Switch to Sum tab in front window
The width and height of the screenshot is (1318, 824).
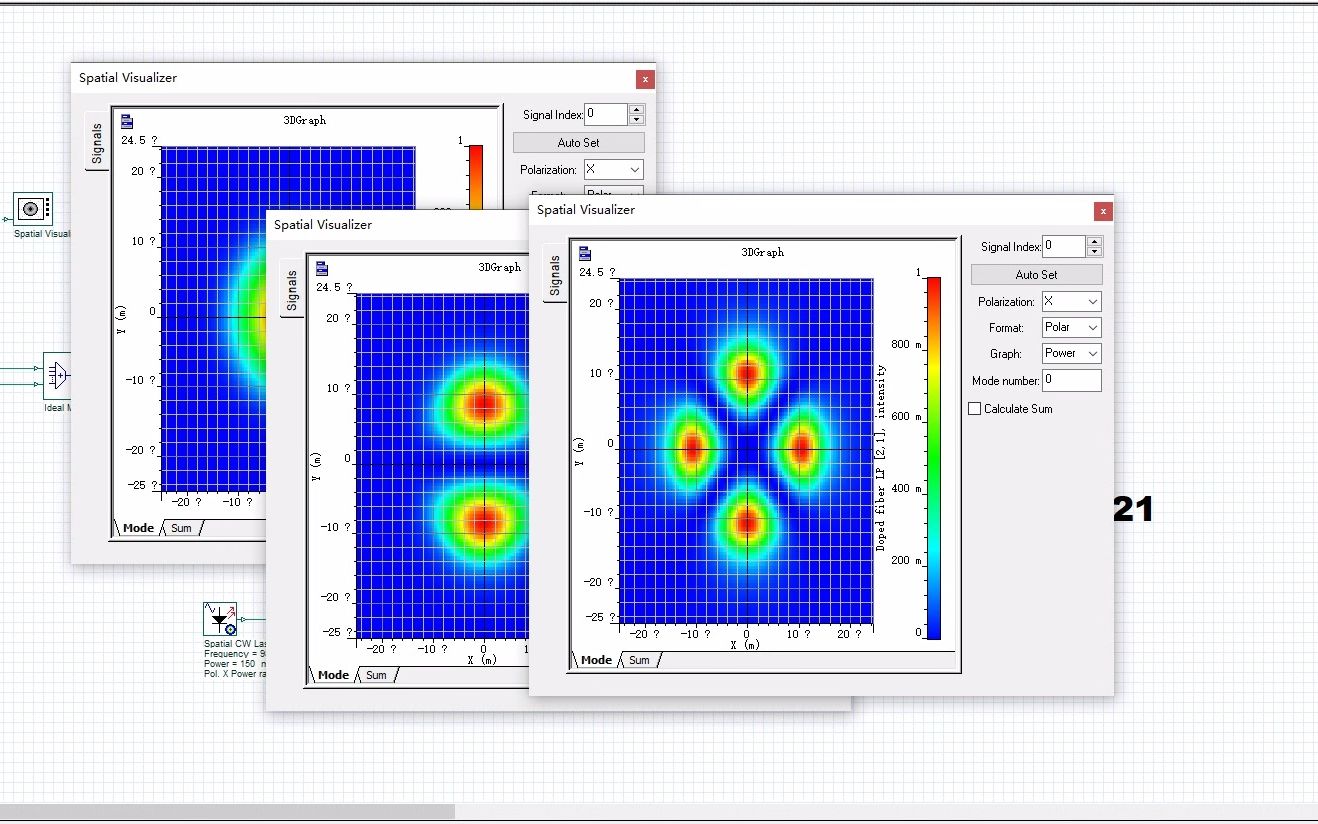(x=639, y=660)
